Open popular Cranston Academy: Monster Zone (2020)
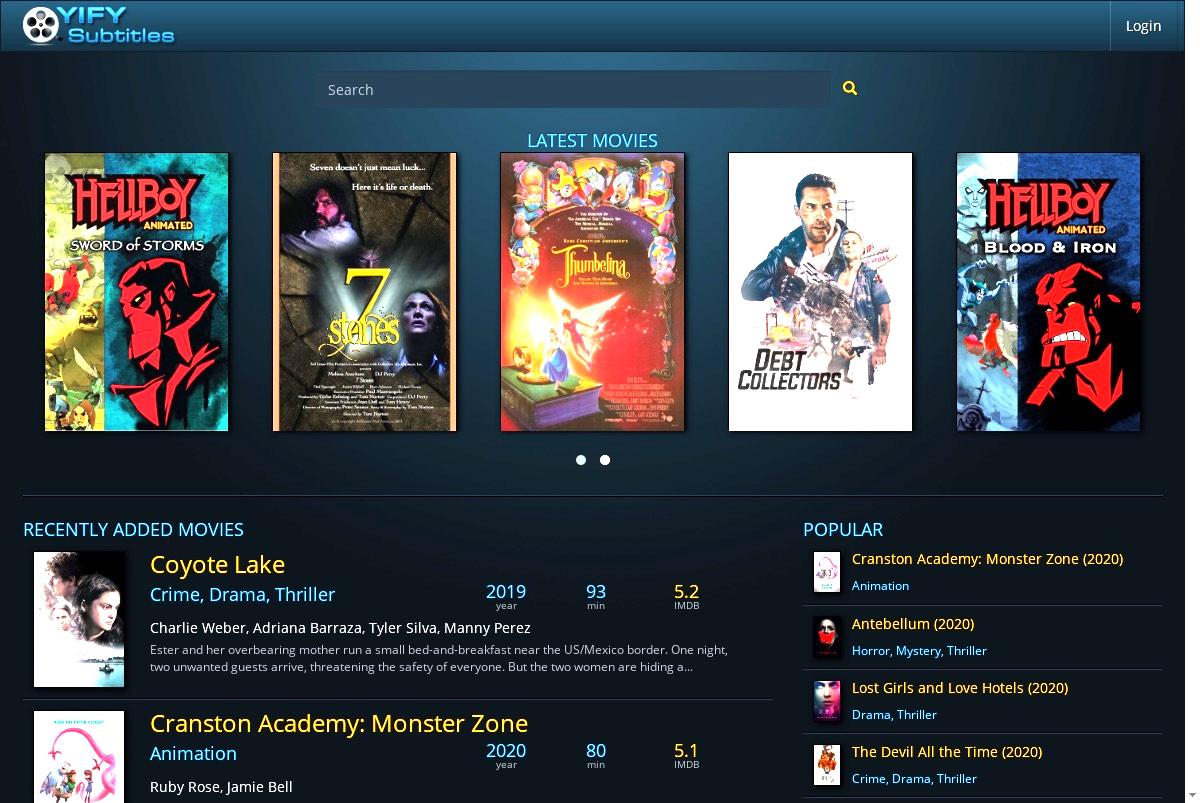Image resolution: width=1200 pixels, height=803 pixels. [987, 559]
